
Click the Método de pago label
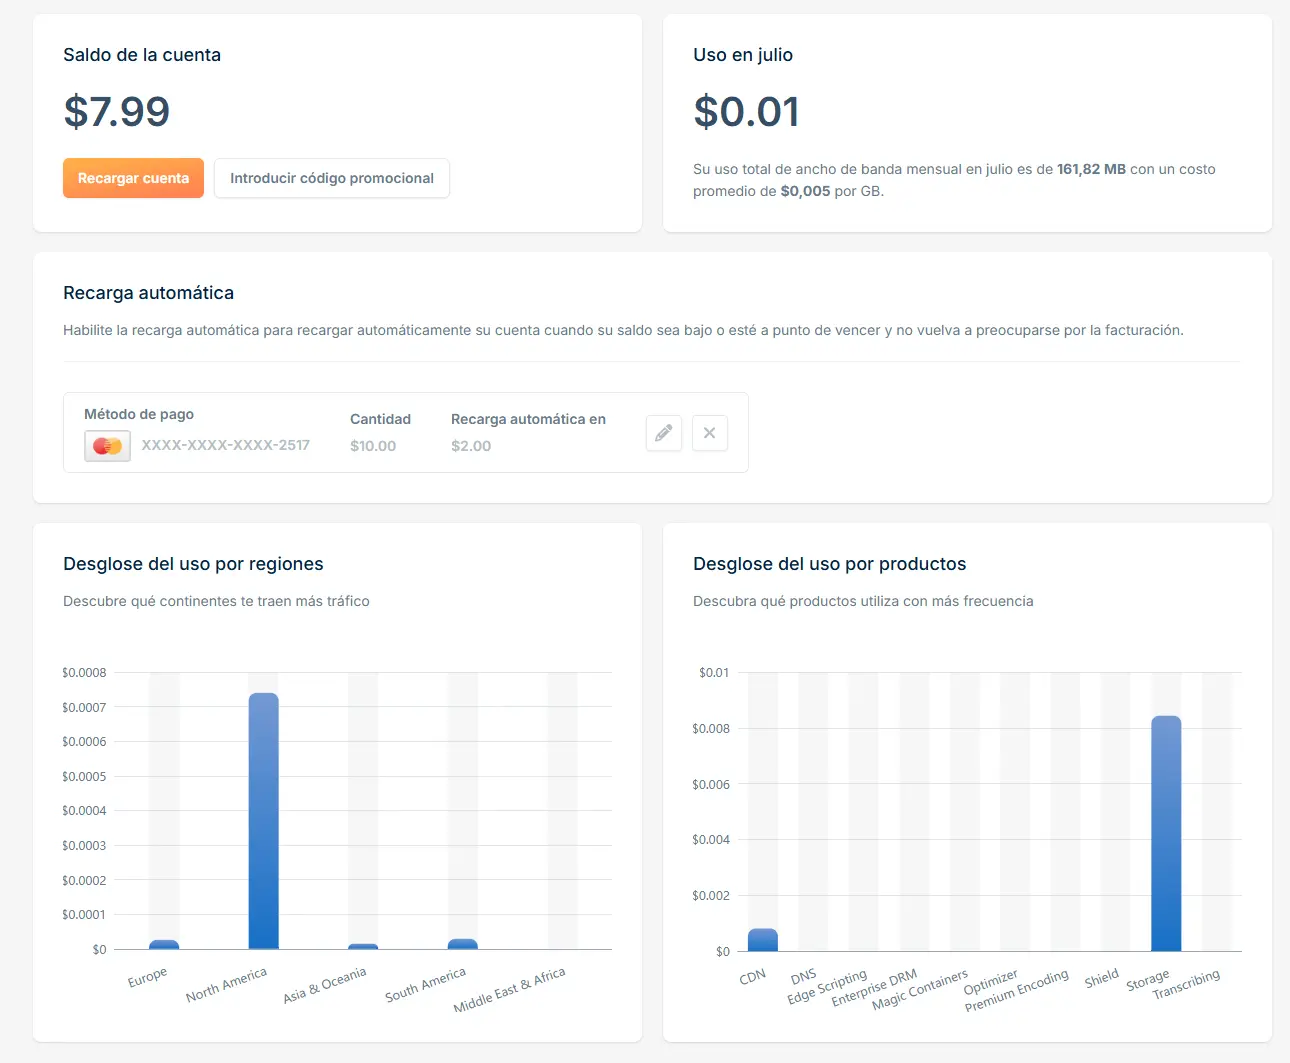[x=139, y=414]
